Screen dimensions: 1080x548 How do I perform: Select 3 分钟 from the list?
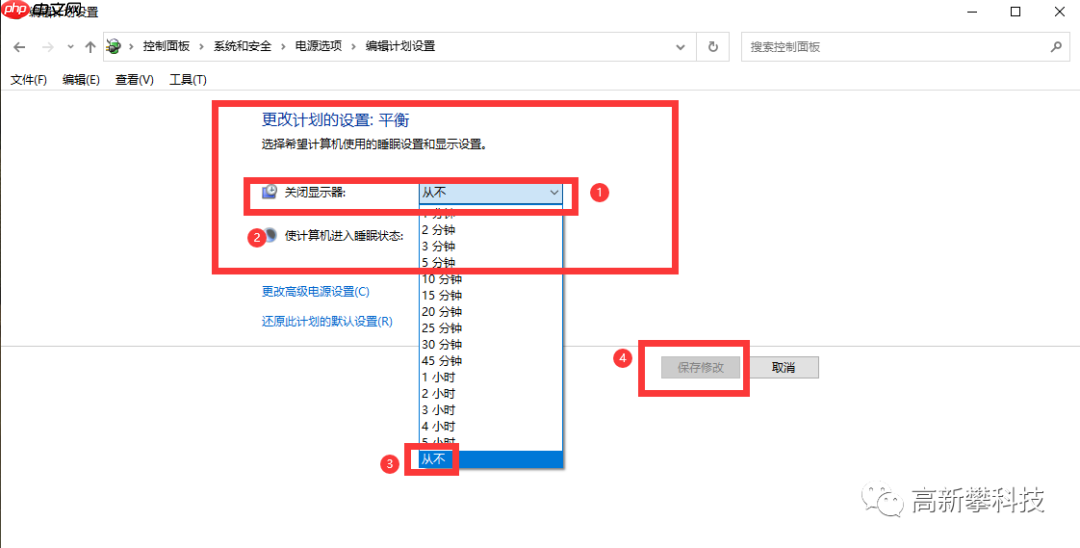tap(491, 246)
